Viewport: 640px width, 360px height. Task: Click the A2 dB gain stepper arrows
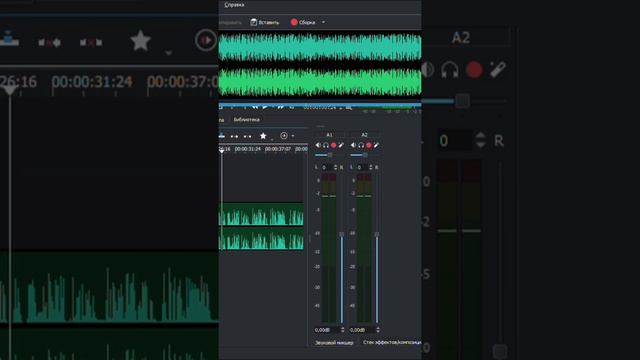click(x=378, y=330)
